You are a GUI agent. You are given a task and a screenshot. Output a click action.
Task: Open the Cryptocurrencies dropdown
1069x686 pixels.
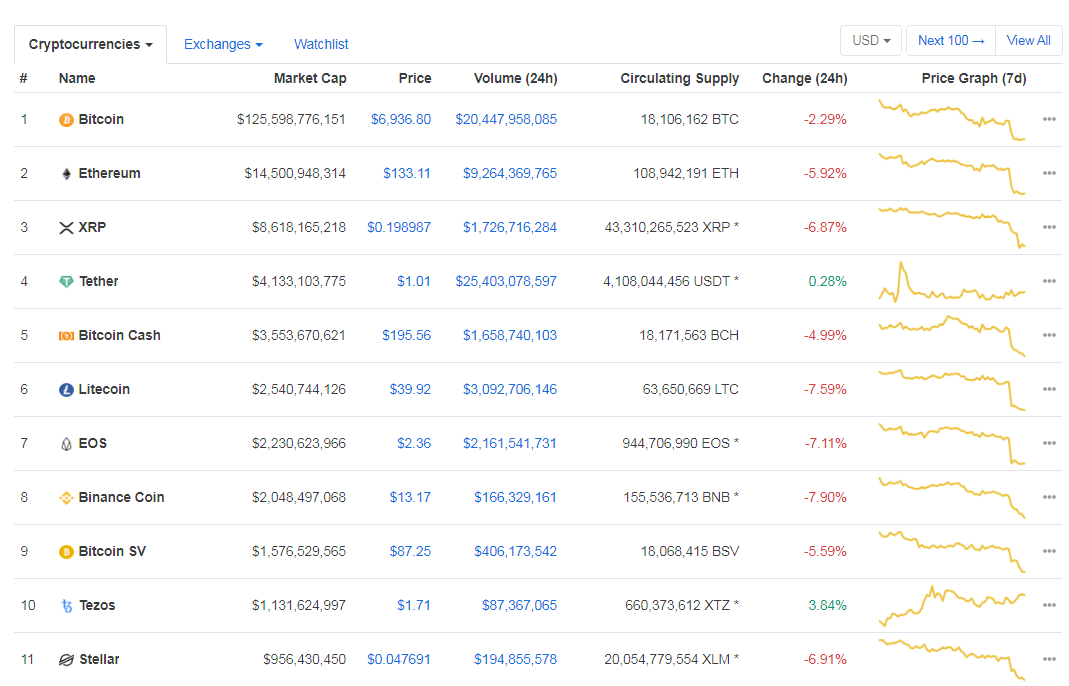click(x=89, y=44)
